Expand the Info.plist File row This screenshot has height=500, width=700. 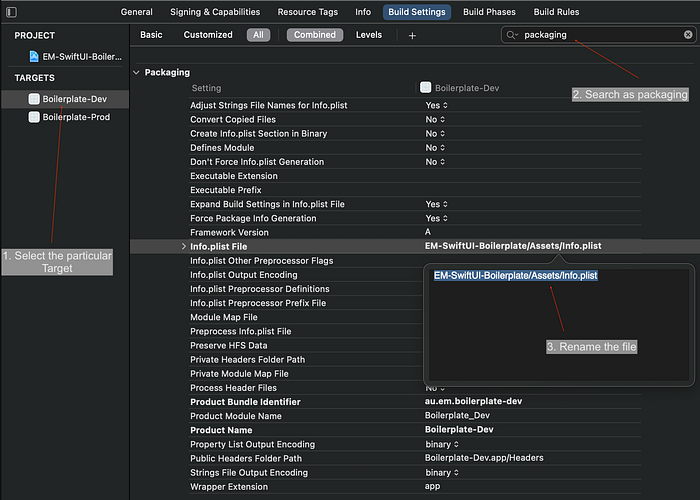tap(183, 246)
